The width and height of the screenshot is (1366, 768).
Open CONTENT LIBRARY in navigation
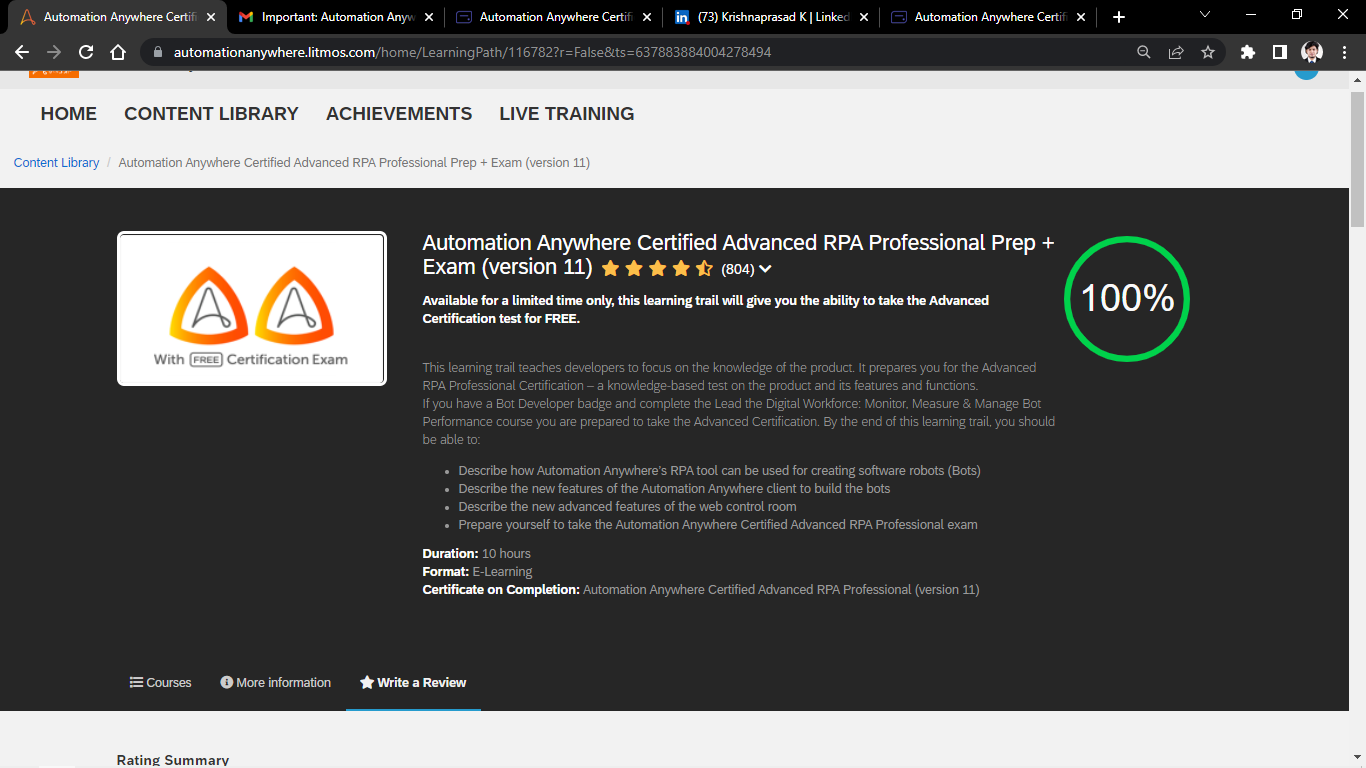tap(211, 114)
